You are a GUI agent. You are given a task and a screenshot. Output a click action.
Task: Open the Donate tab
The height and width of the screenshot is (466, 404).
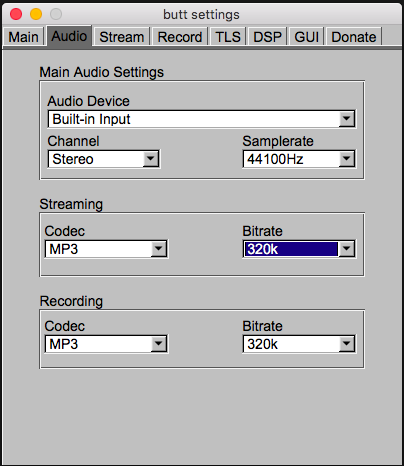coord(354,37)
